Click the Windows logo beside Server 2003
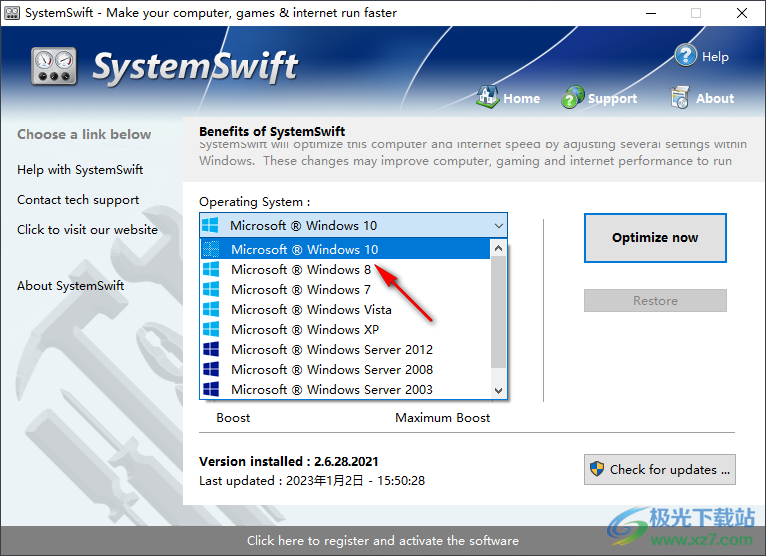 point(211,389)
